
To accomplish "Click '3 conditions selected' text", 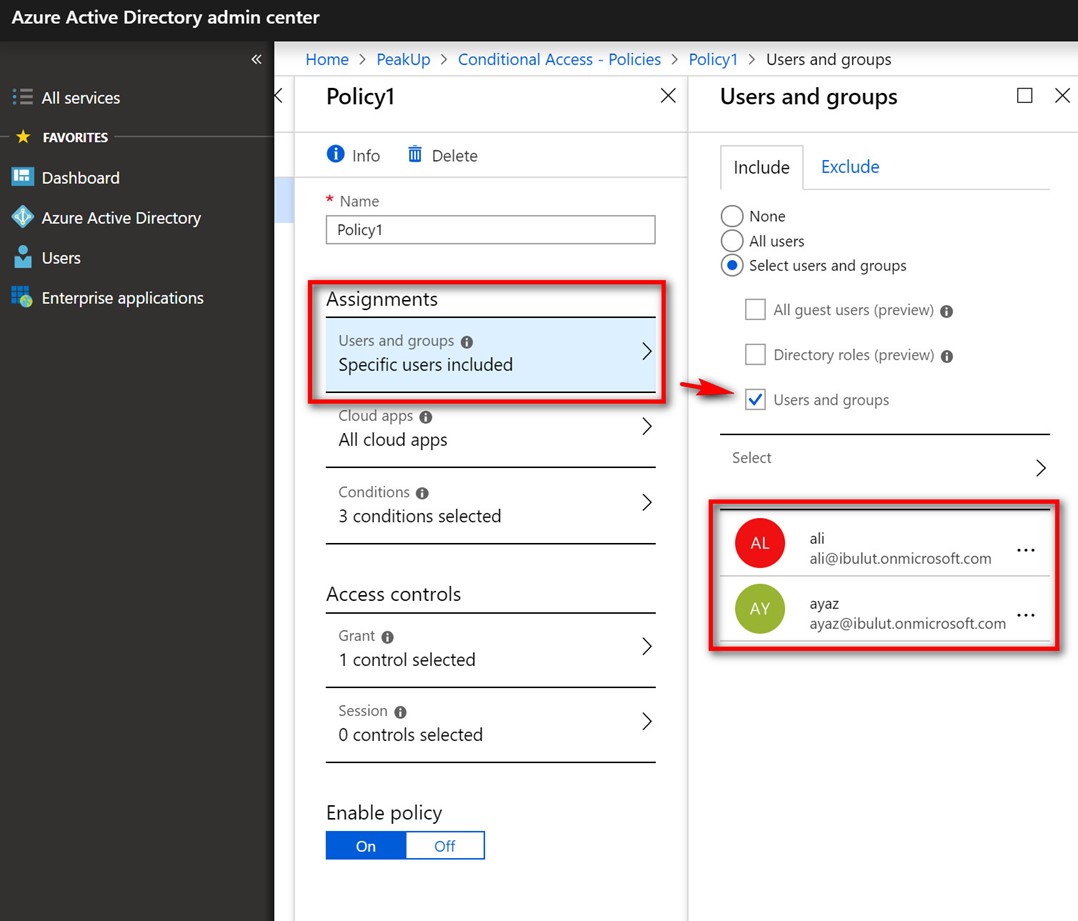I will (419, 516).
